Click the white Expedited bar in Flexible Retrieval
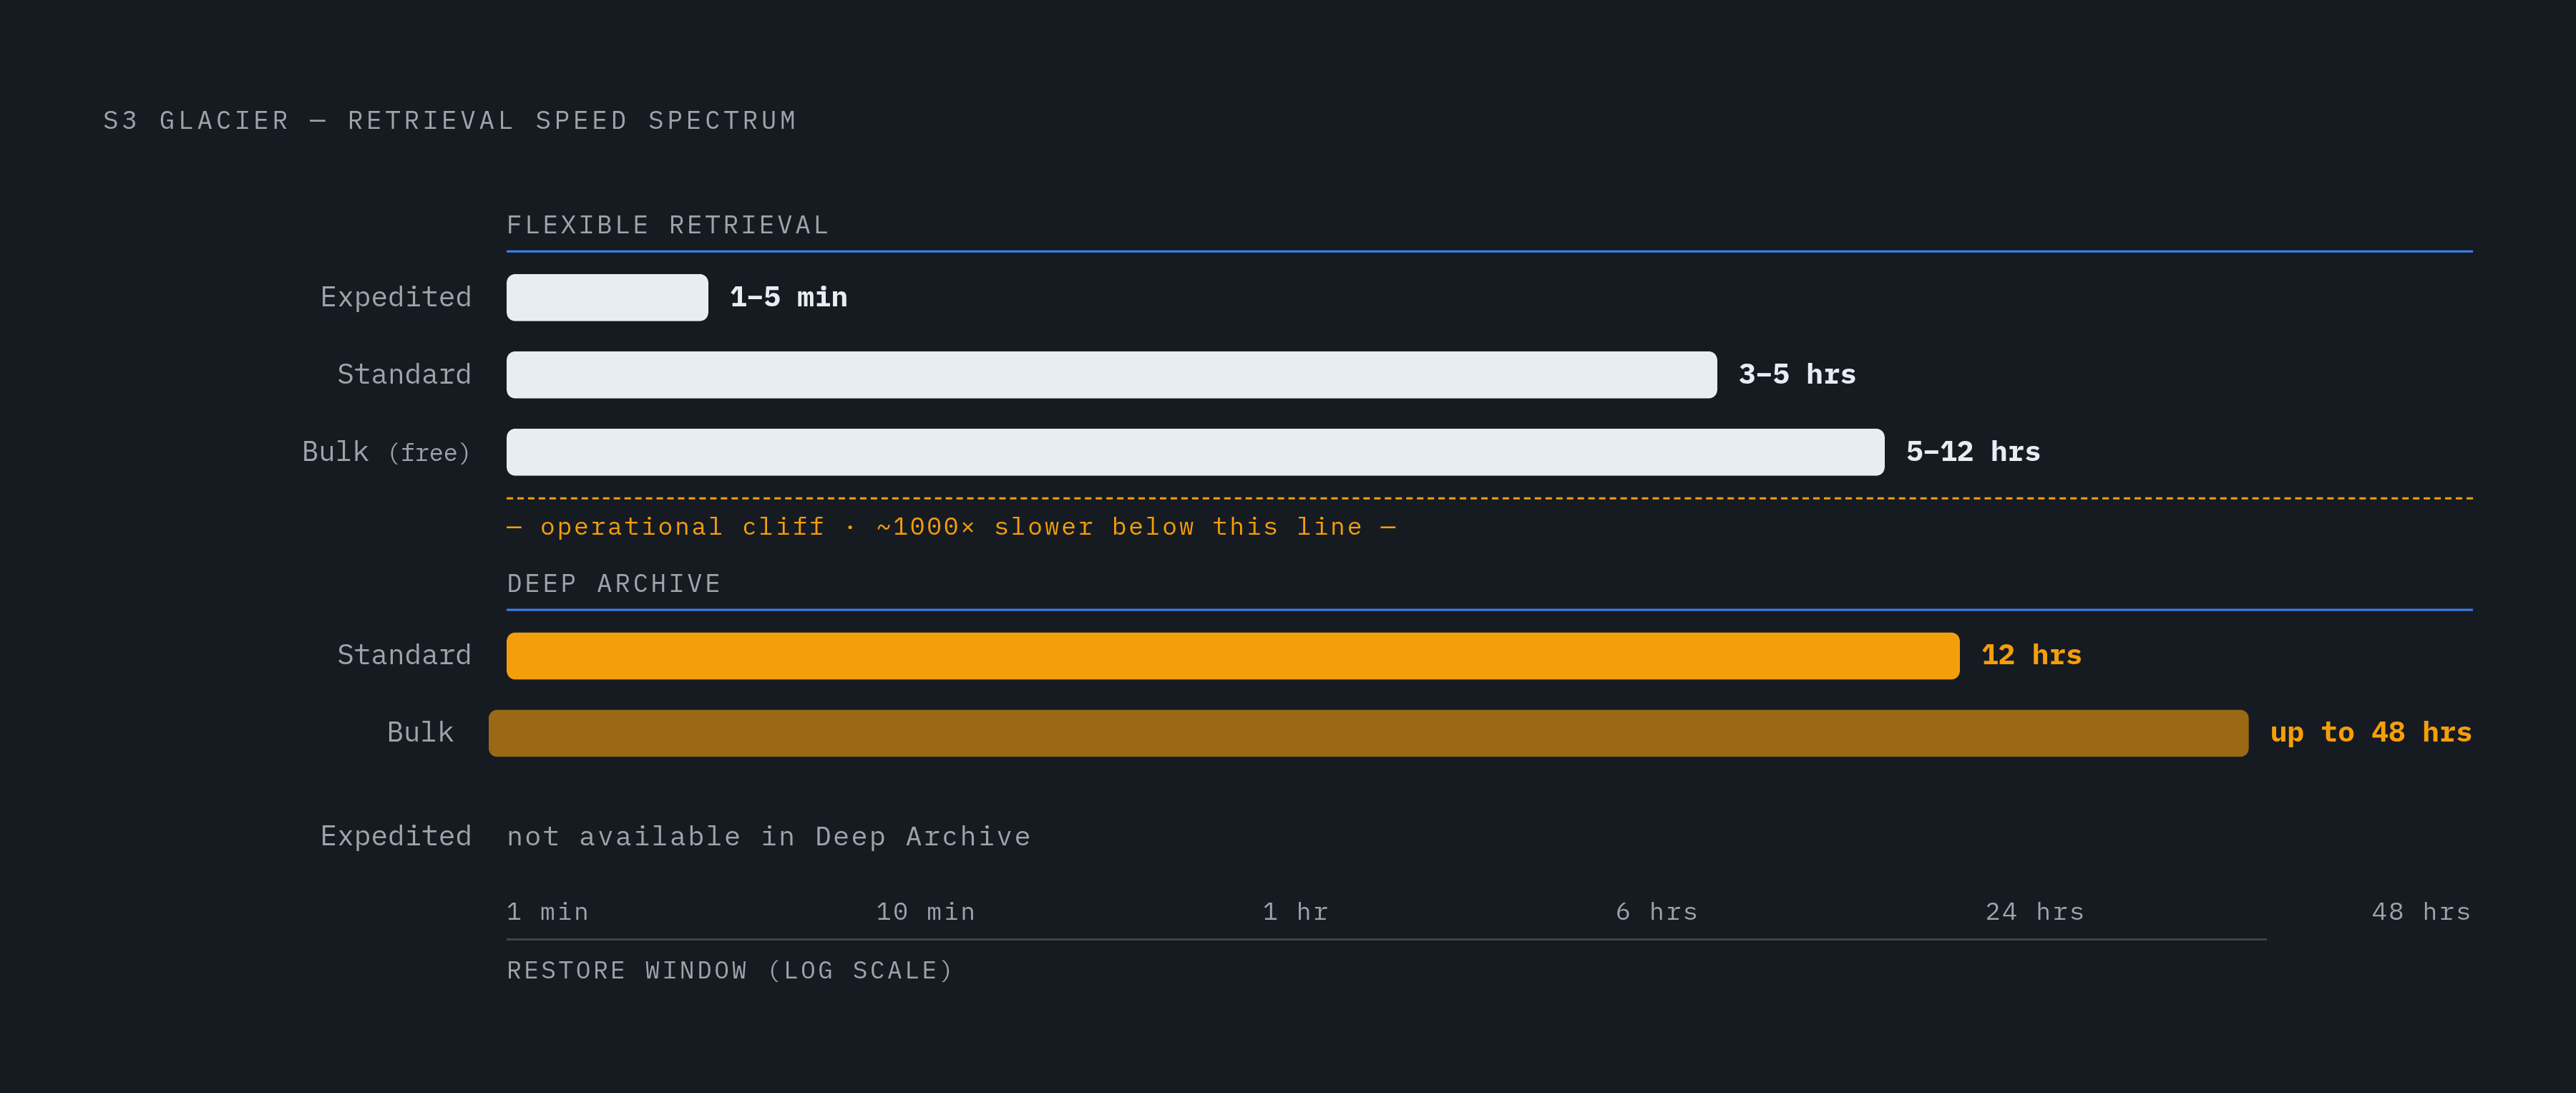This screenshot has width=2576, height=1093. click(607, 297)
